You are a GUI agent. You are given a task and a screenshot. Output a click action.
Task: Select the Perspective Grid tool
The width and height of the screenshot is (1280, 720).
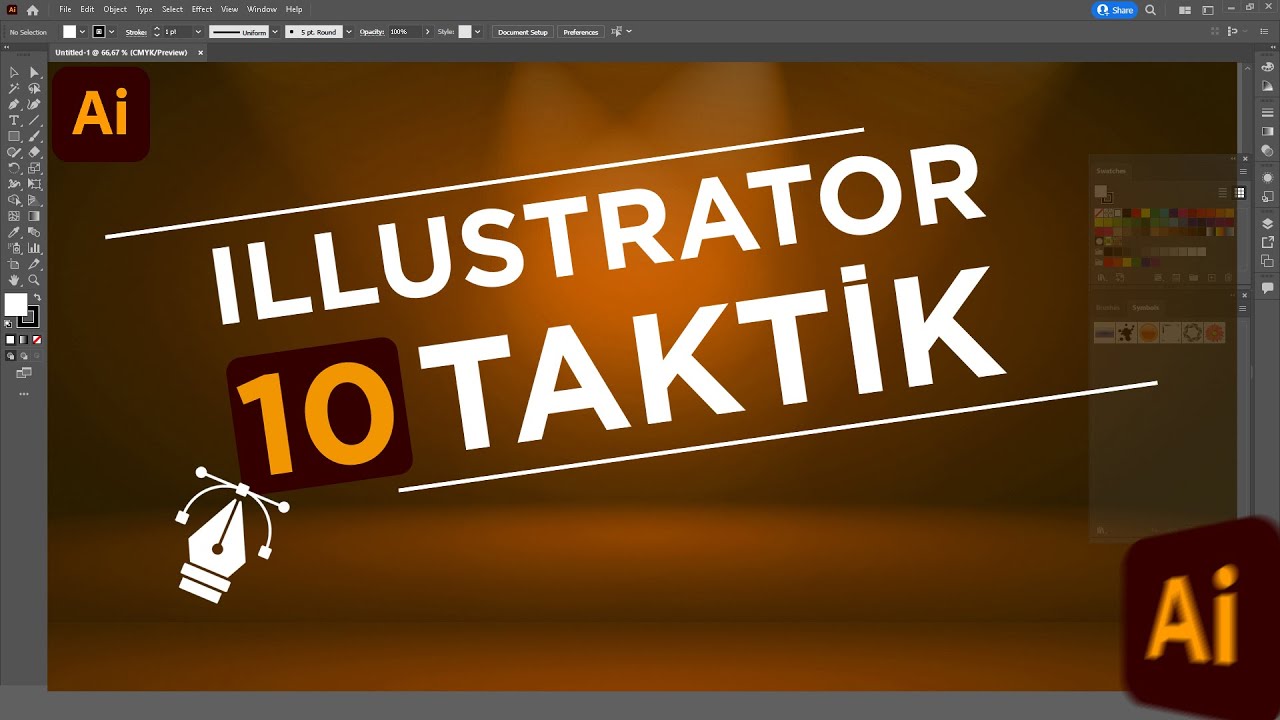34,200
